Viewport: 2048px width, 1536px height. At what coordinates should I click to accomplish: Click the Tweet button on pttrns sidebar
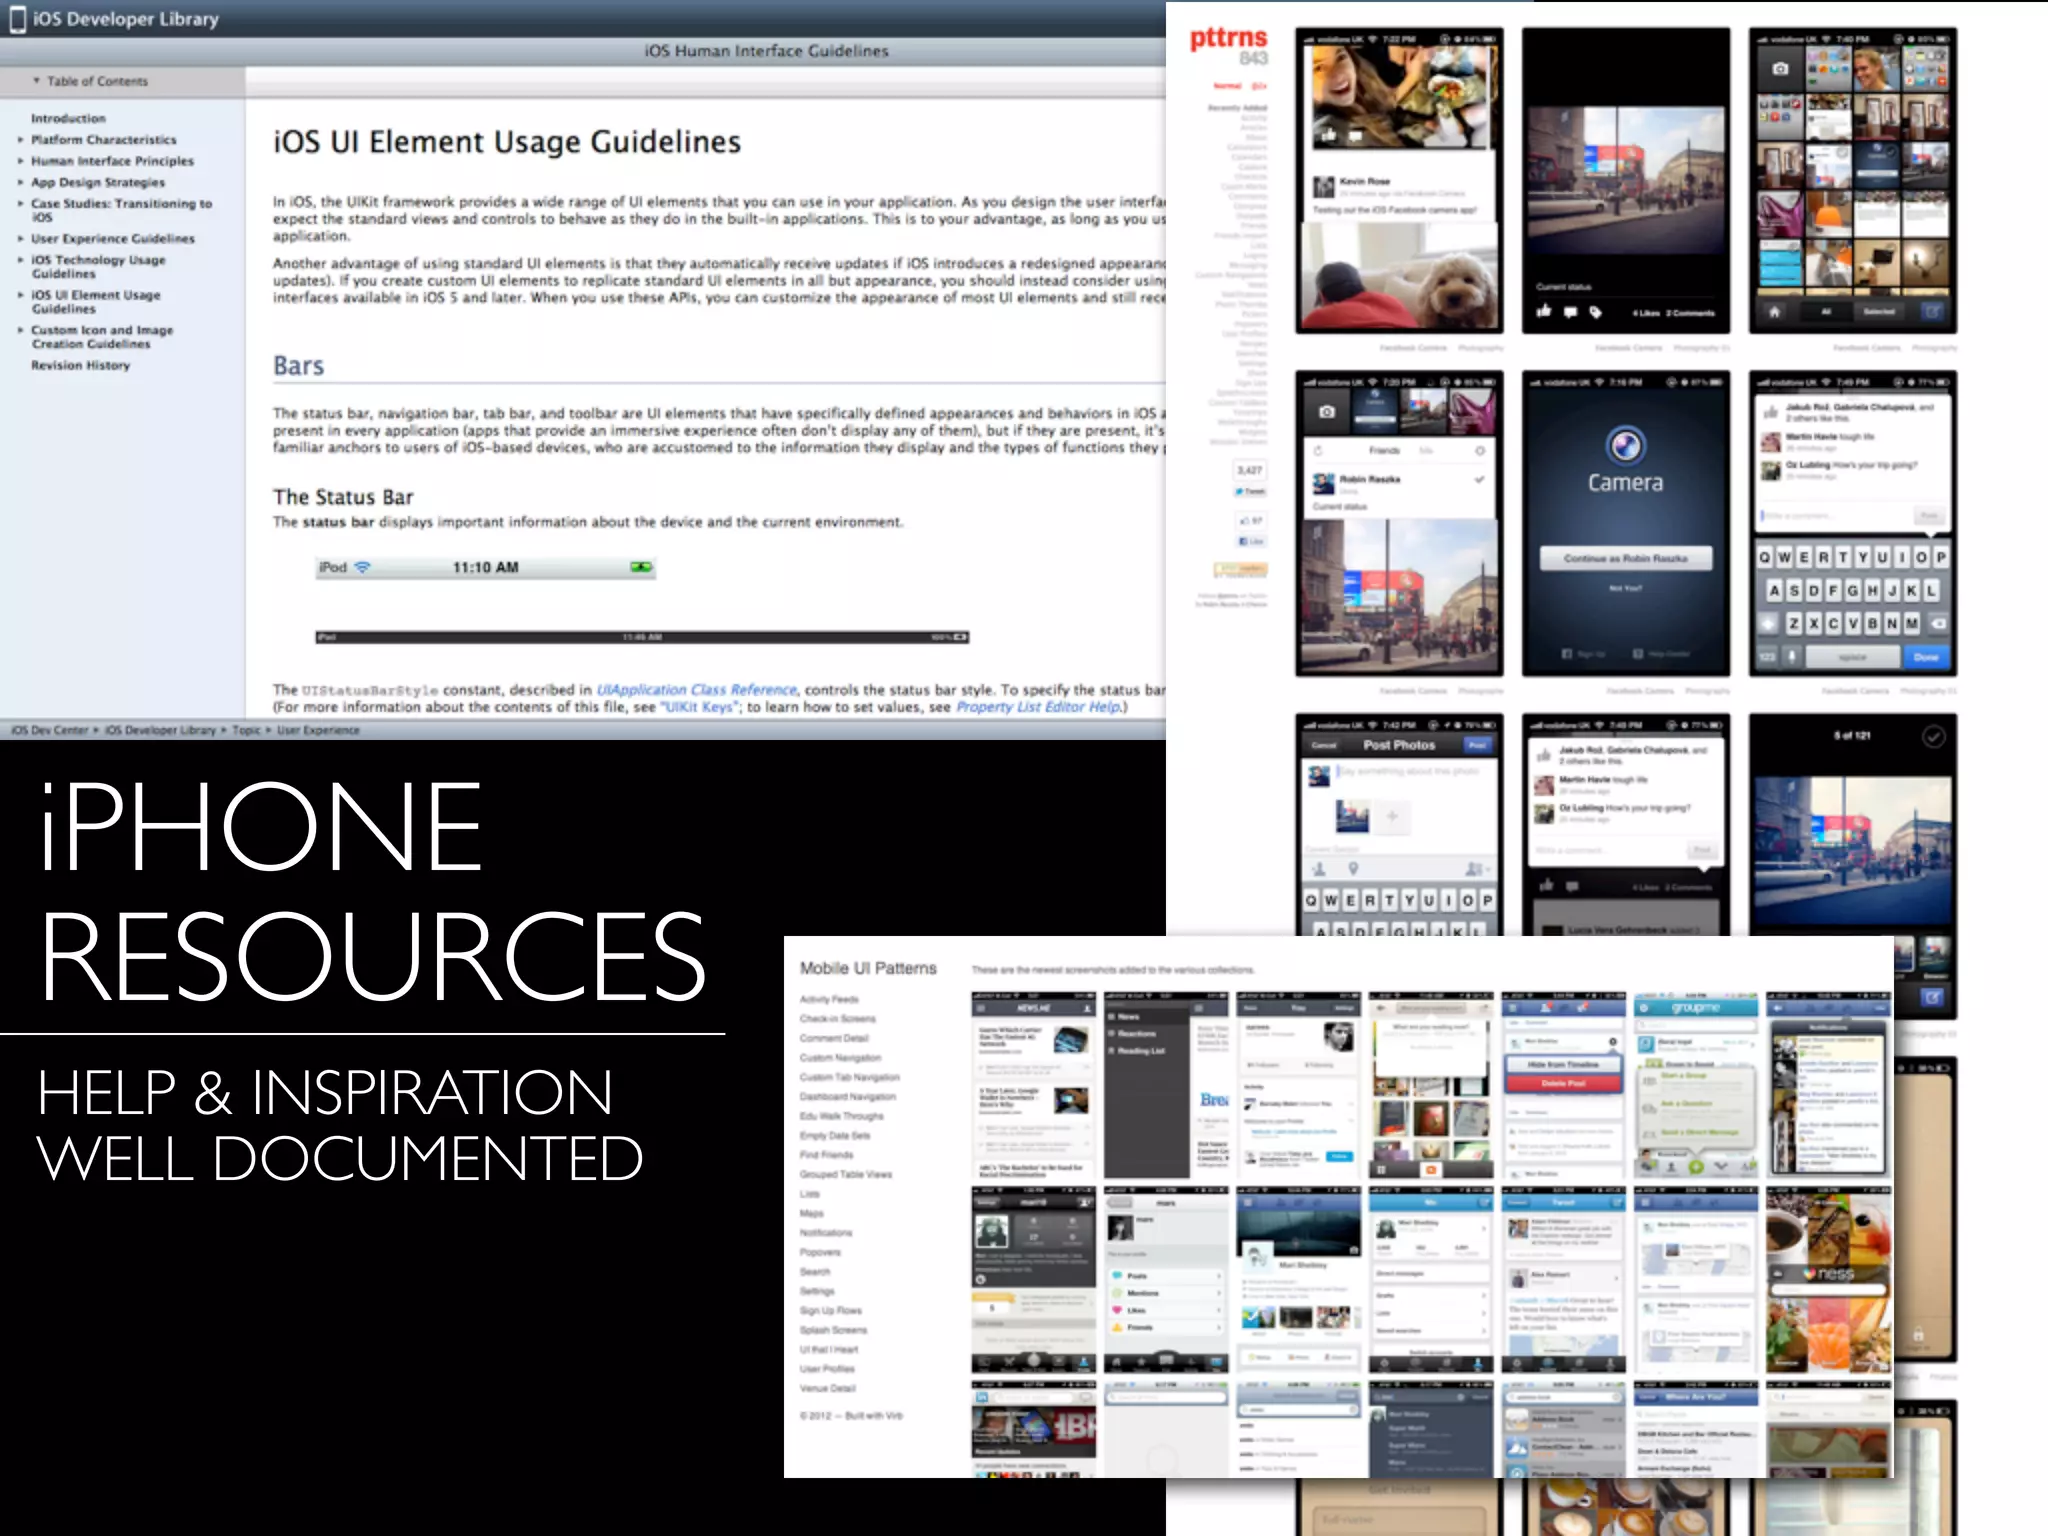(x=1250, y=492)
